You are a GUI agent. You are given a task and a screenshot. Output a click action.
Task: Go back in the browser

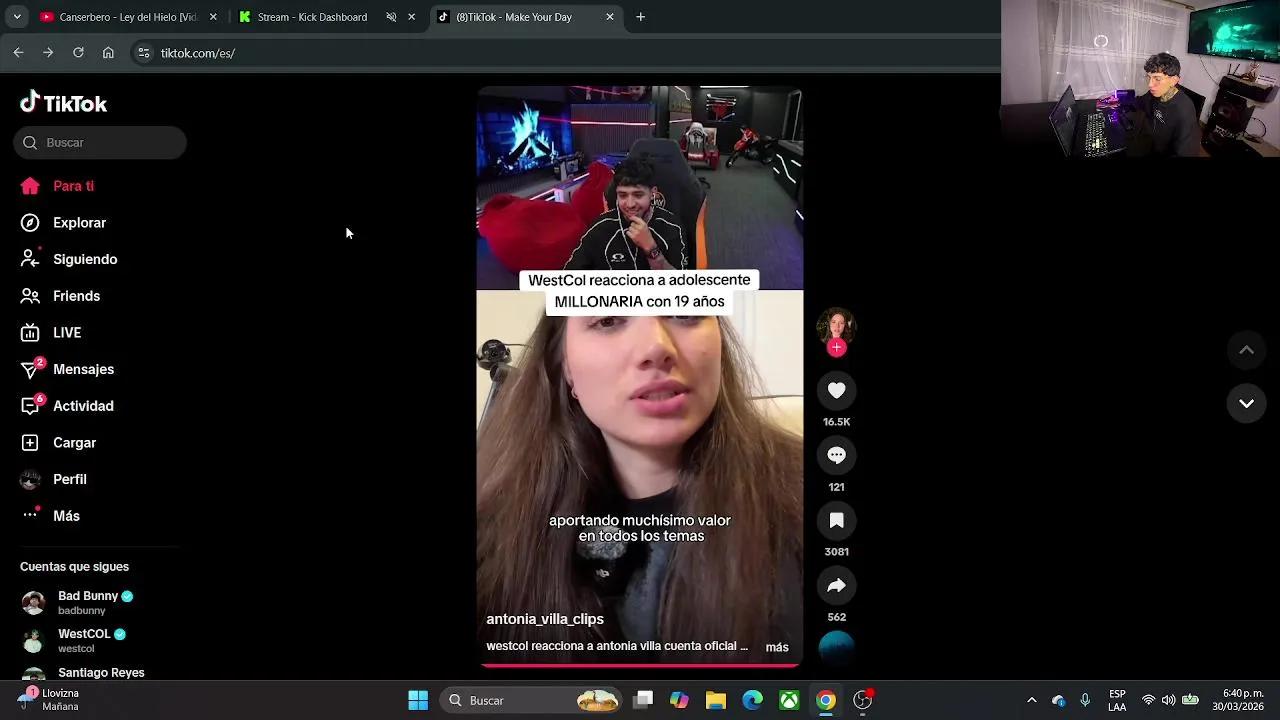click(x=18, y=53)
